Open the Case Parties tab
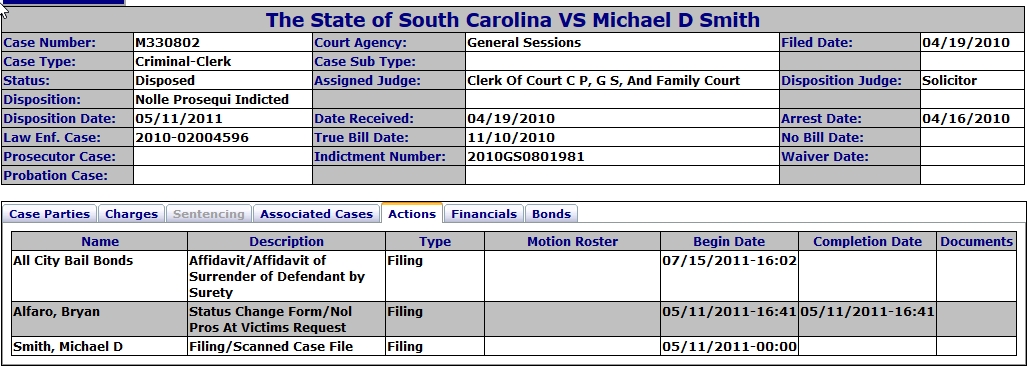Screen dimensions: 1027x366 tap(50, 214)
